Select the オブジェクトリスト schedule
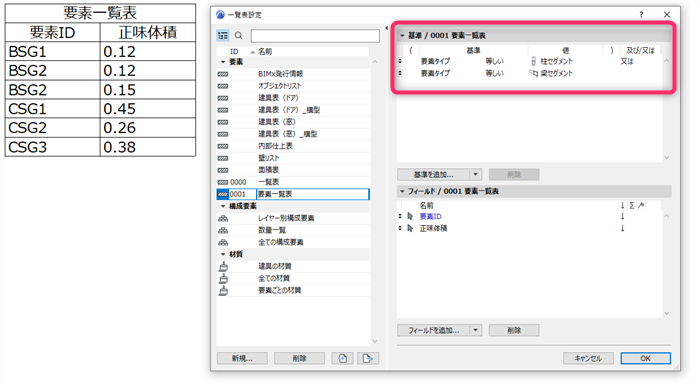The height and width of the screenshot is (387, 700). [293, 86]
